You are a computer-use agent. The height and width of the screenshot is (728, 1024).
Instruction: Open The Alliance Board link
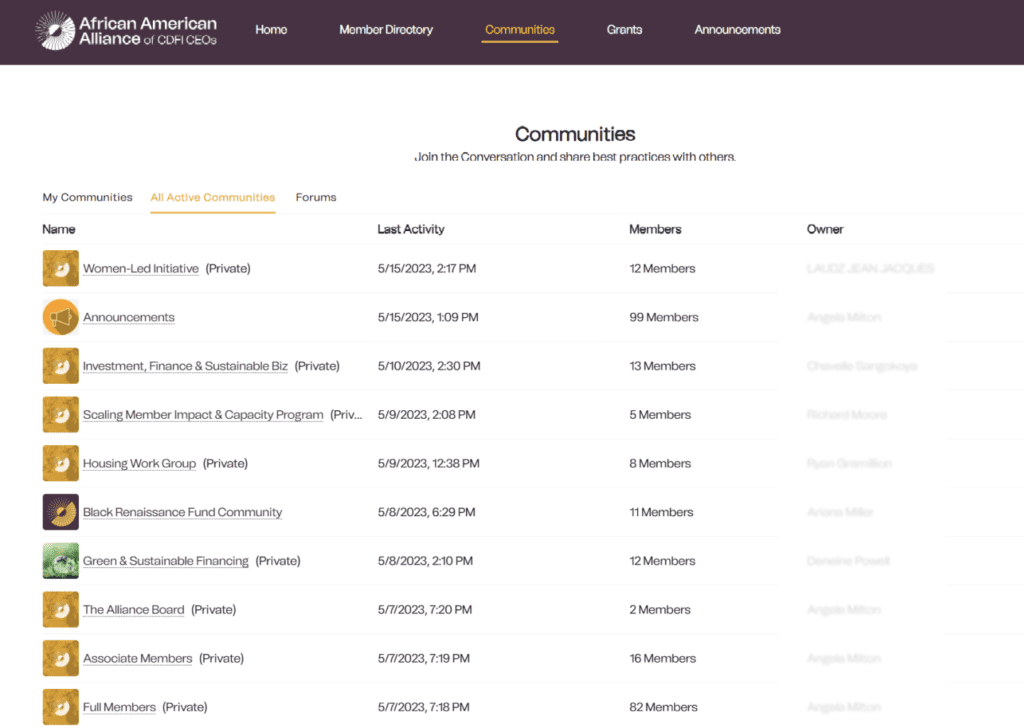134,610
